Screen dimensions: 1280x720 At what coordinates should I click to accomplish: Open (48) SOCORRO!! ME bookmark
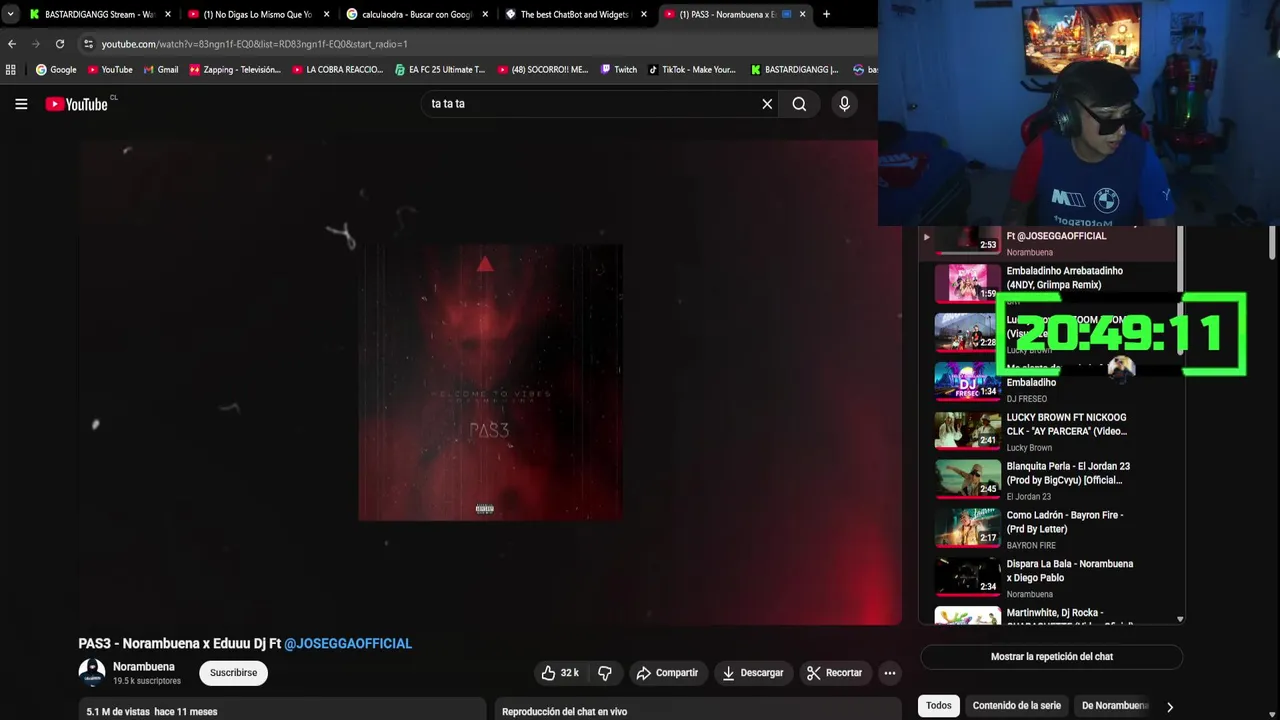click(x=542, y=70)
